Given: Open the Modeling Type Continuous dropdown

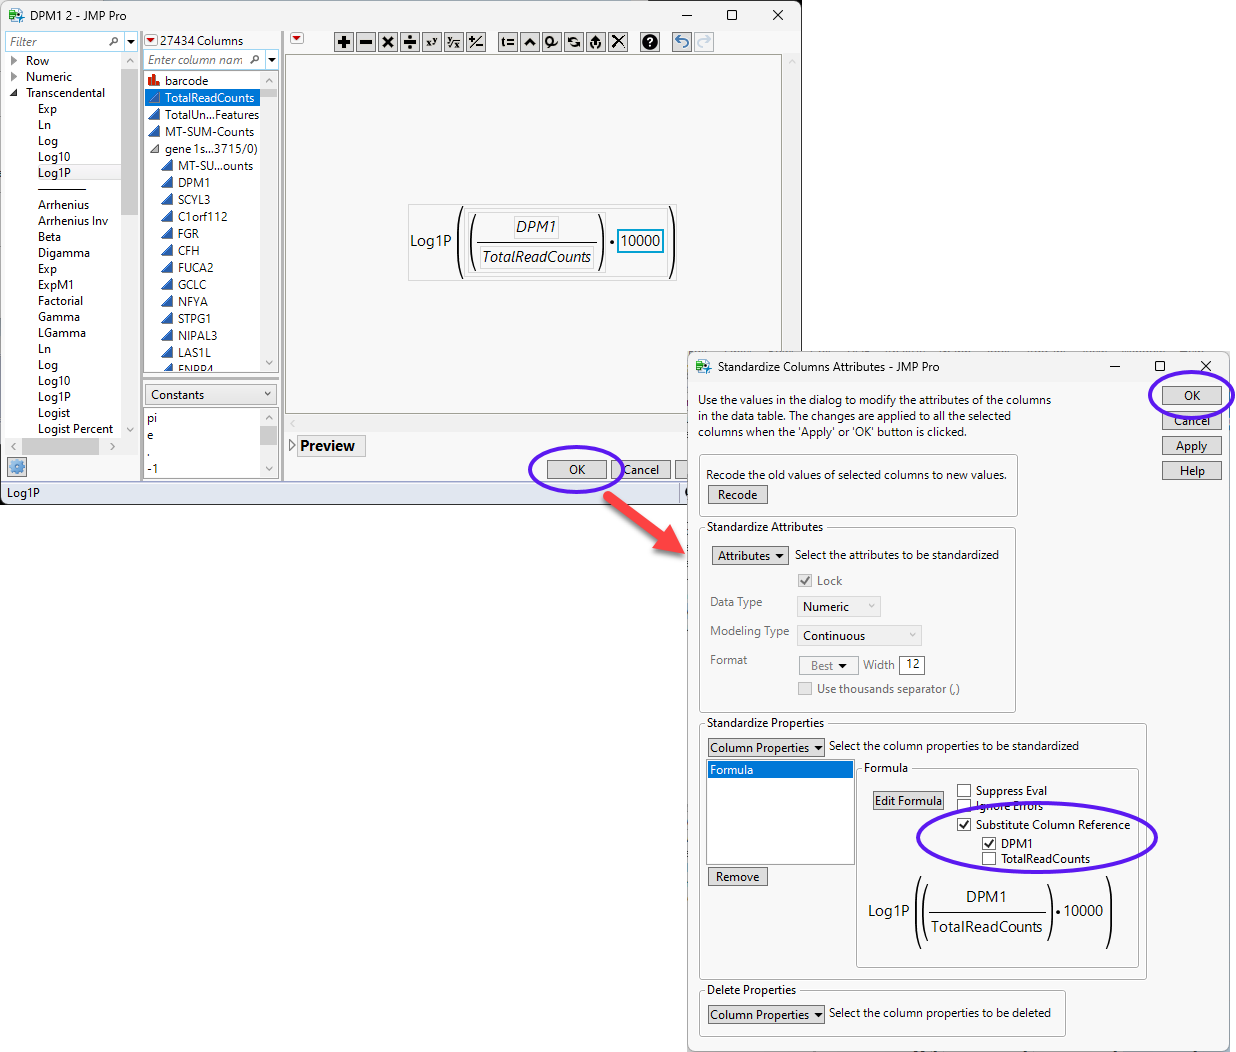Looking at the screenshot, I should point(859,636).
